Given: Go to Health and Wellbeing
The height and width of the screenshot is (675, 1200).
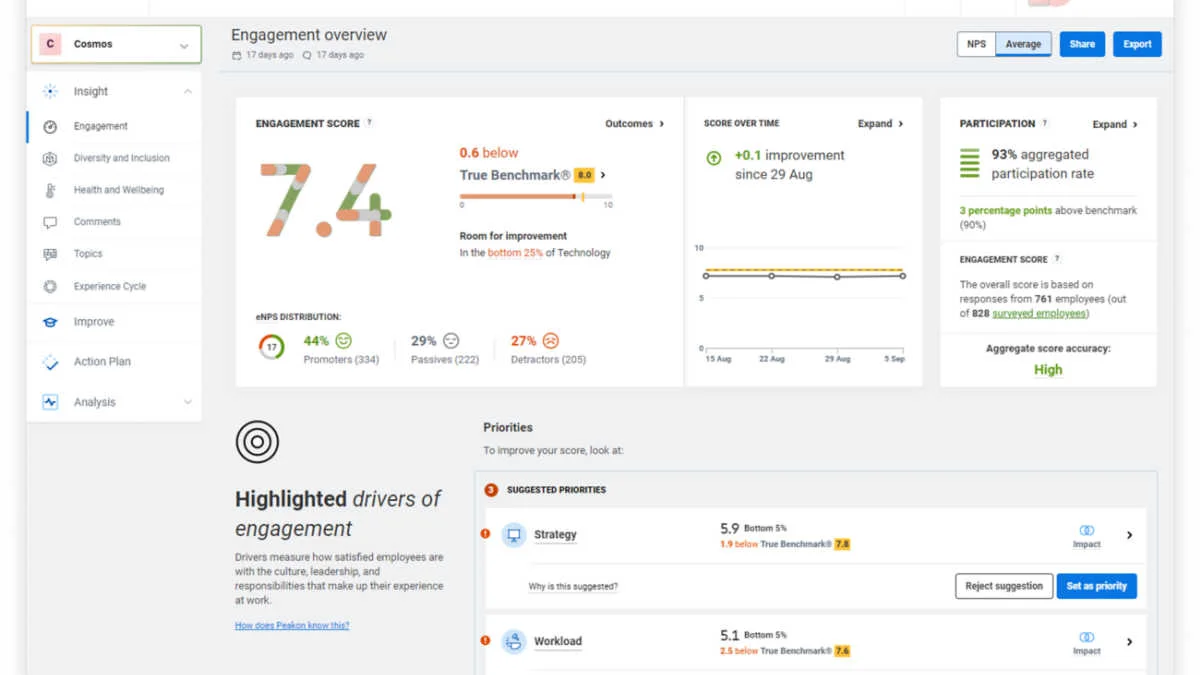Looking at the screenshot, I should pyautogui.click(x=49, y=190).
